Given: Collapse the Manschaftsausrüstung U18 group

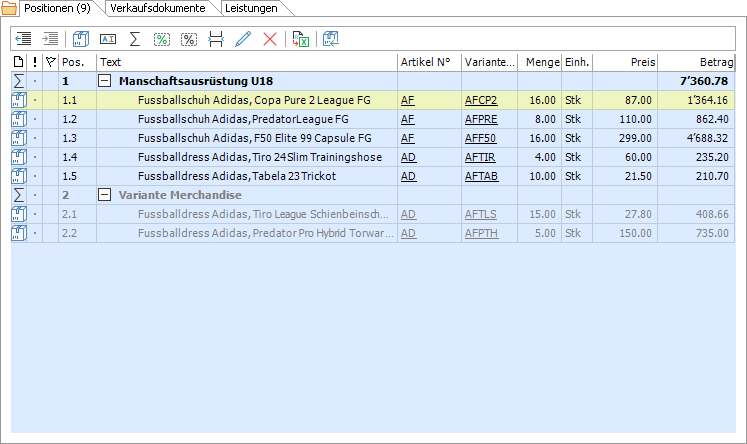Looking at the screenshot, I should [104, 81].
